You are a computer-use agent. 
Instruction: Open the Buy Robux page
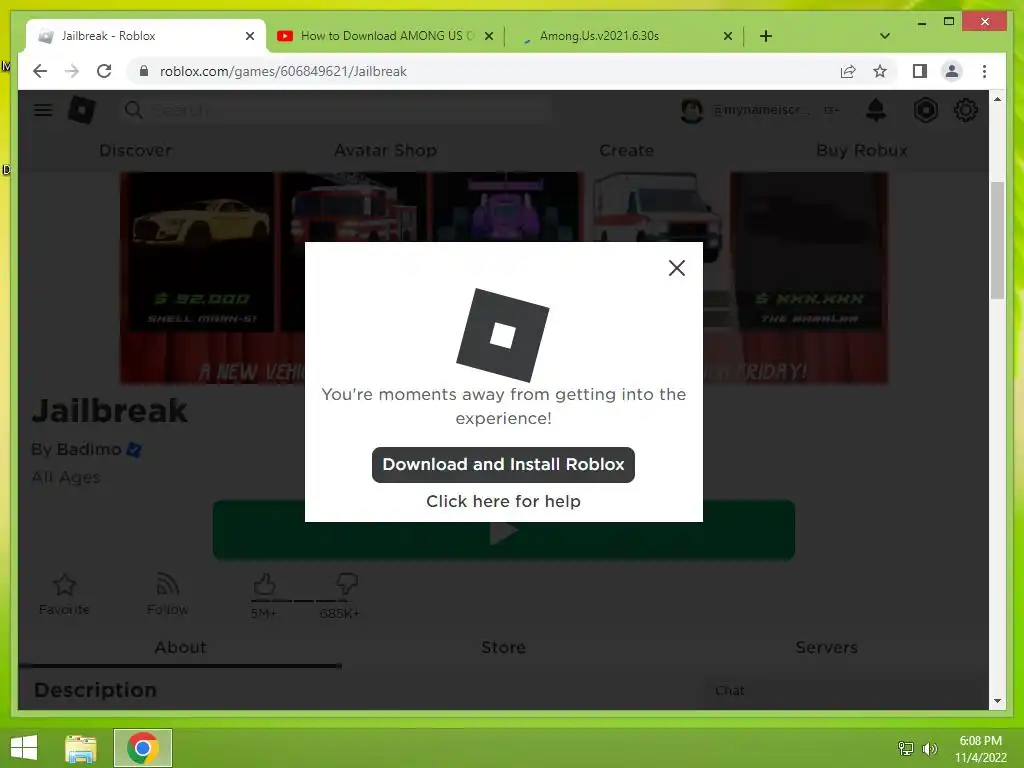click(x=861, y=150)
